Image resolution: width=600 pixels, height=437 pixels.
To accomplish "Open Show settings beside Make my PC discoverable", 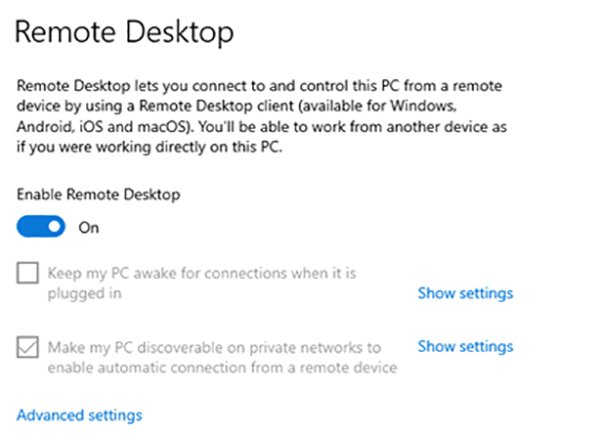I will [x=465, y=346].
